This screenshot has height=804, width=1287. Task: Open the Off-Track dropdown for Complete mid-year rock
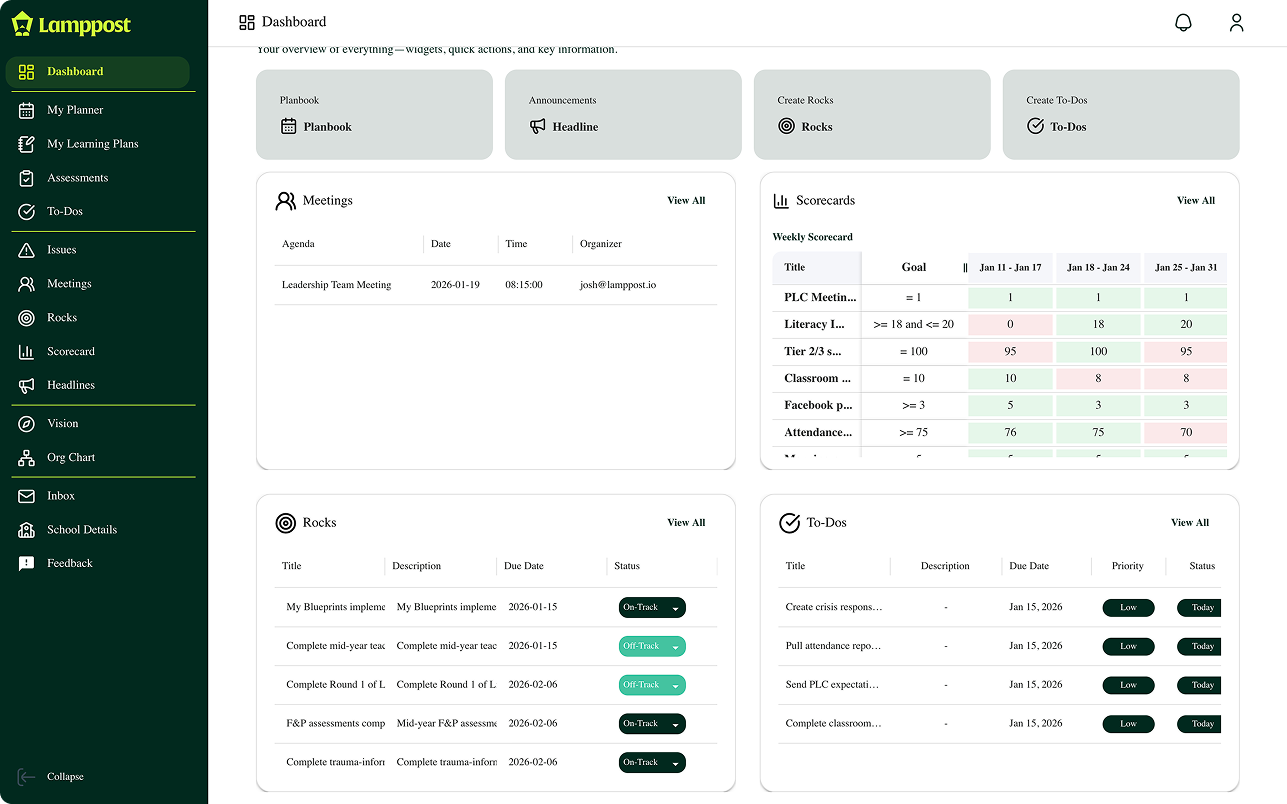(652, 646)
